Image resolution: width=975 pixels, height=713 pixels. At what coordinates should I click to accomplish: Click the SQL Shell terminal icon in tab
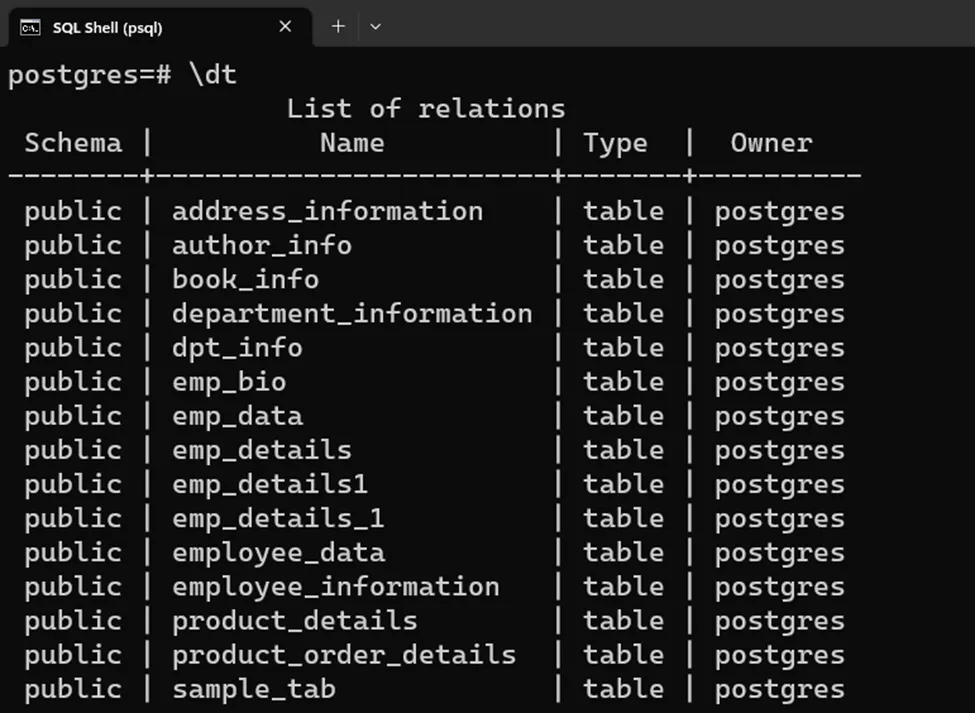tap(31, 27)
